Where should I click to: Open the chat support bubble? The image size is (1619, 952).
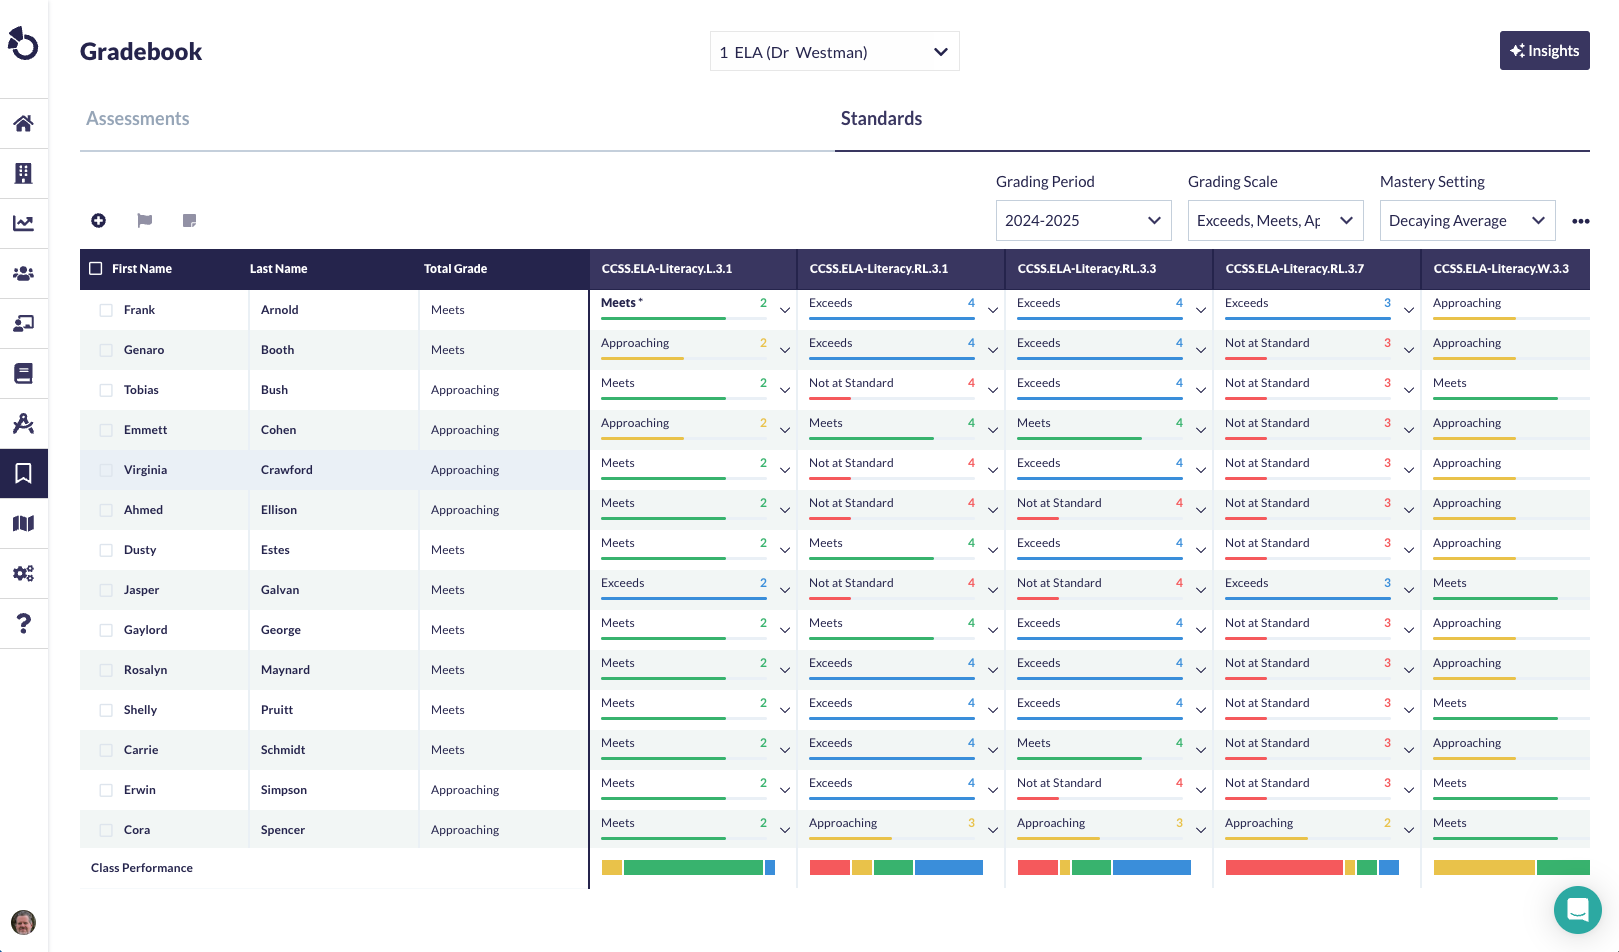click(x=1577, y=909)
